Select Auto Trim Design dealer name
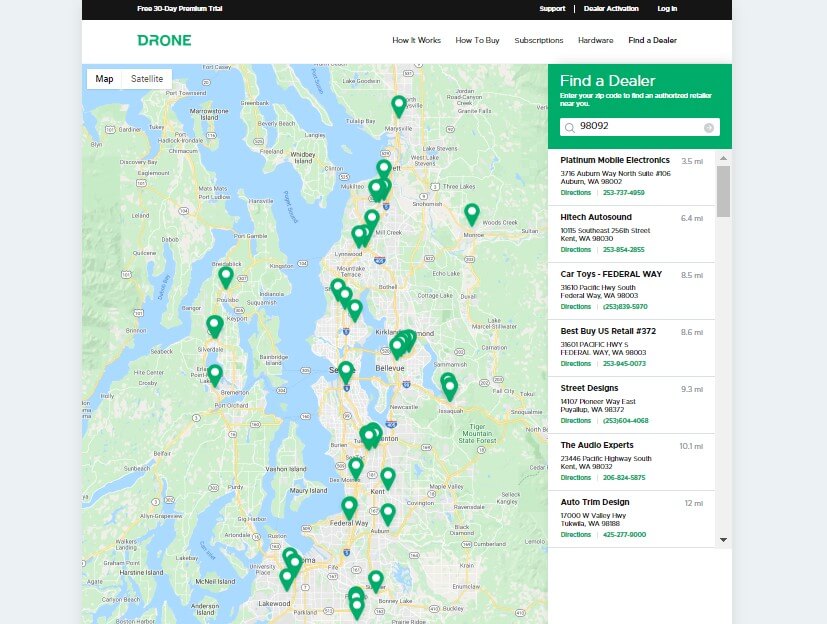This screenshot has width=827, height=624. coord(595,502)
